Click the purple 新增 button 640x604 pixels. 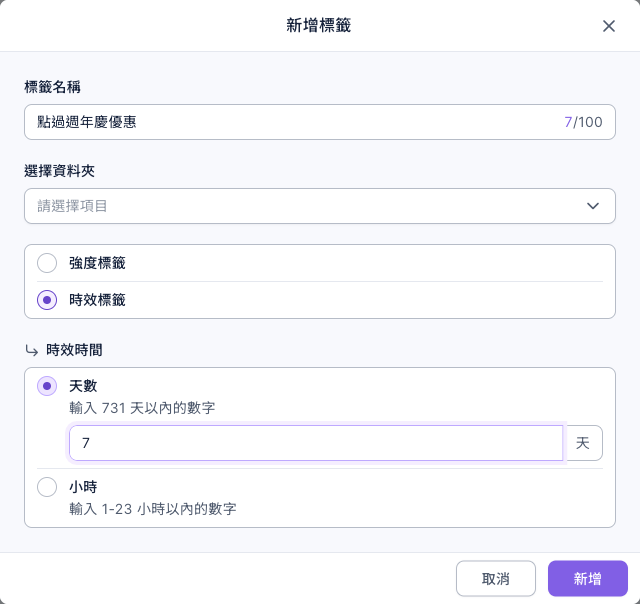[x=587, y=578]
